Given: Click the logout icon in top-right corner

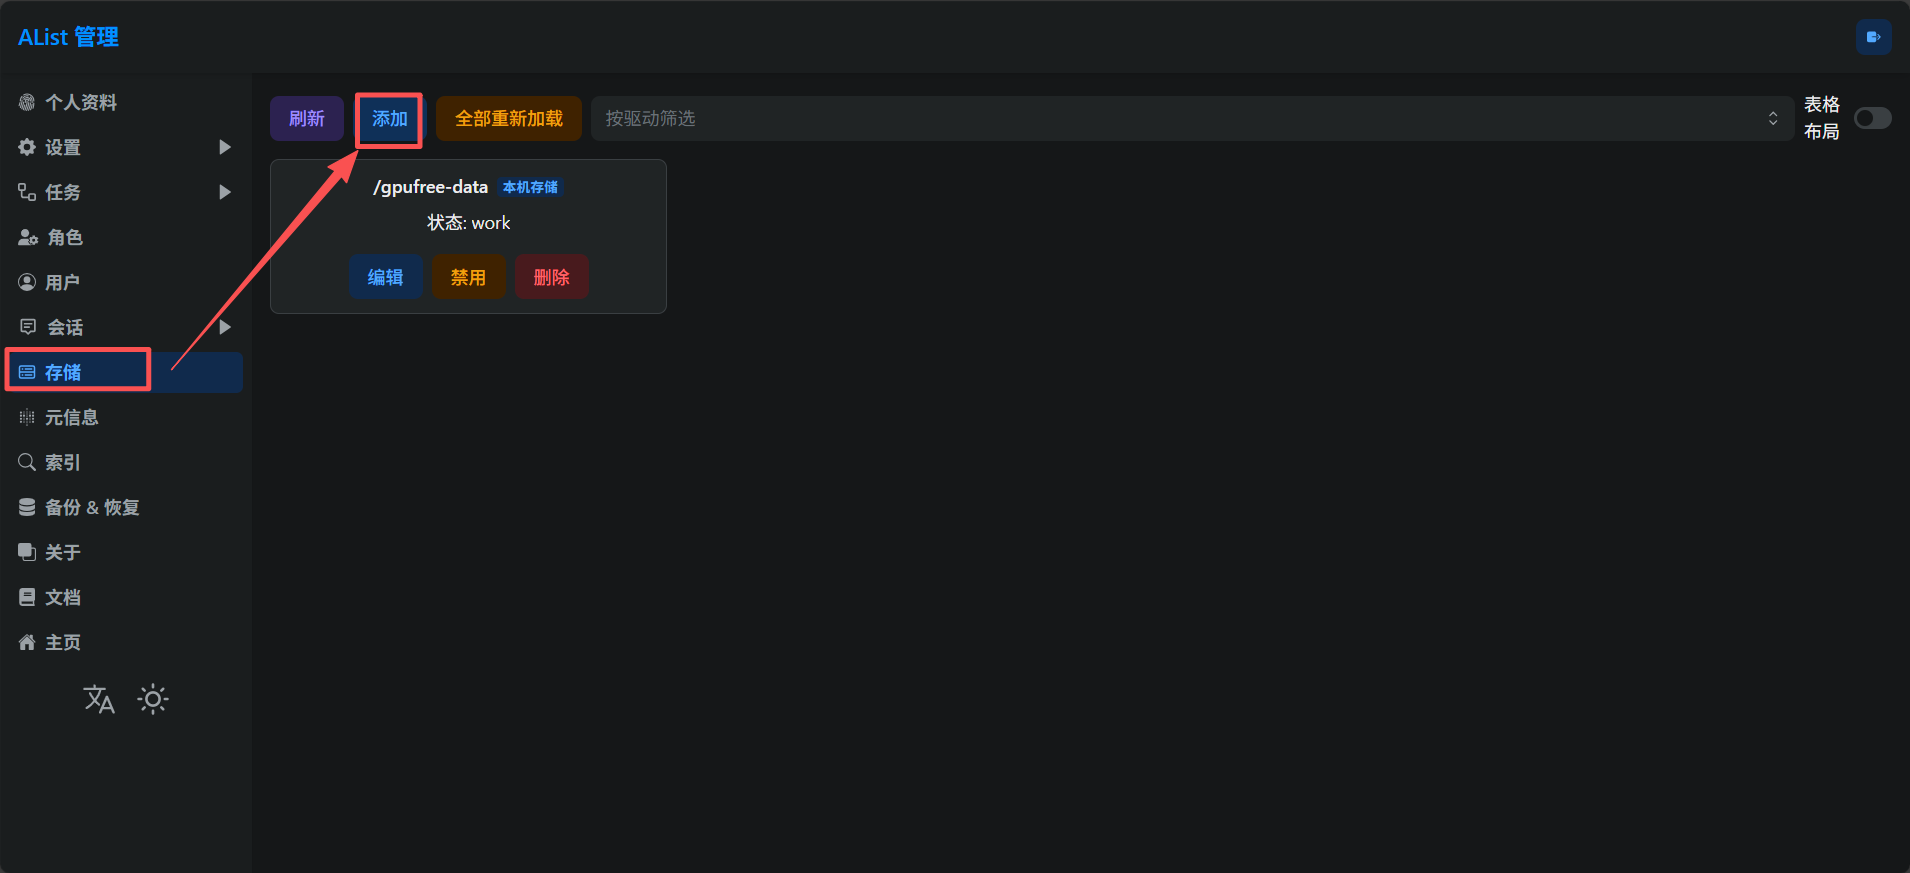Looking at the screenshot, I should pos(1873,37).
